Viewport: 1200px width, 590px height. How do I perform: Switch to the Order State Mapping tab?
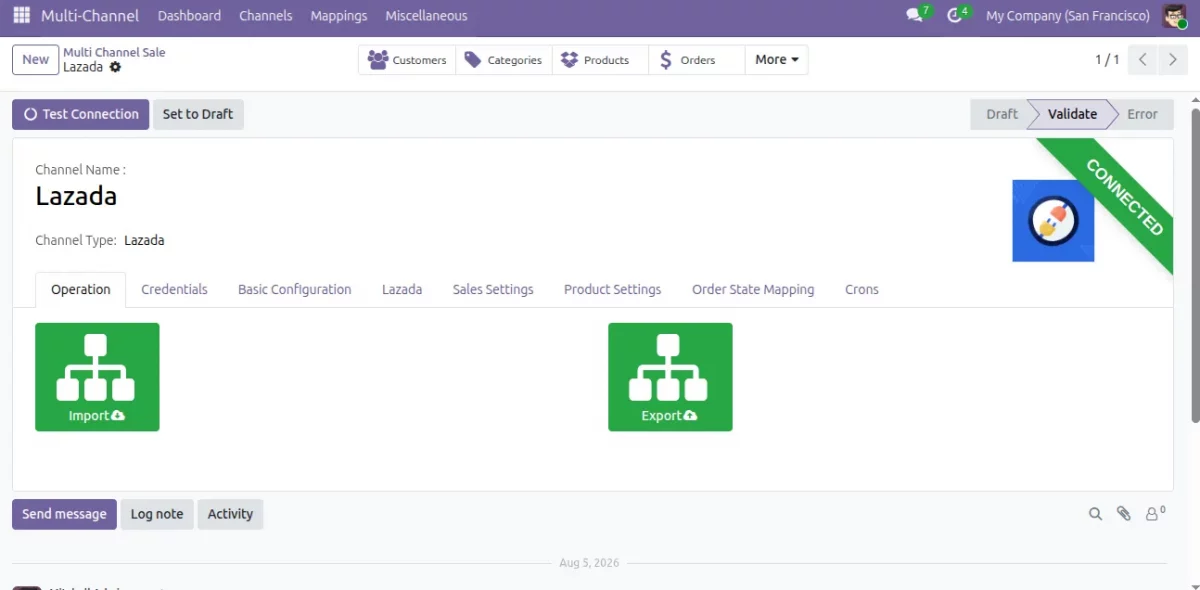[x=753, y=289]
